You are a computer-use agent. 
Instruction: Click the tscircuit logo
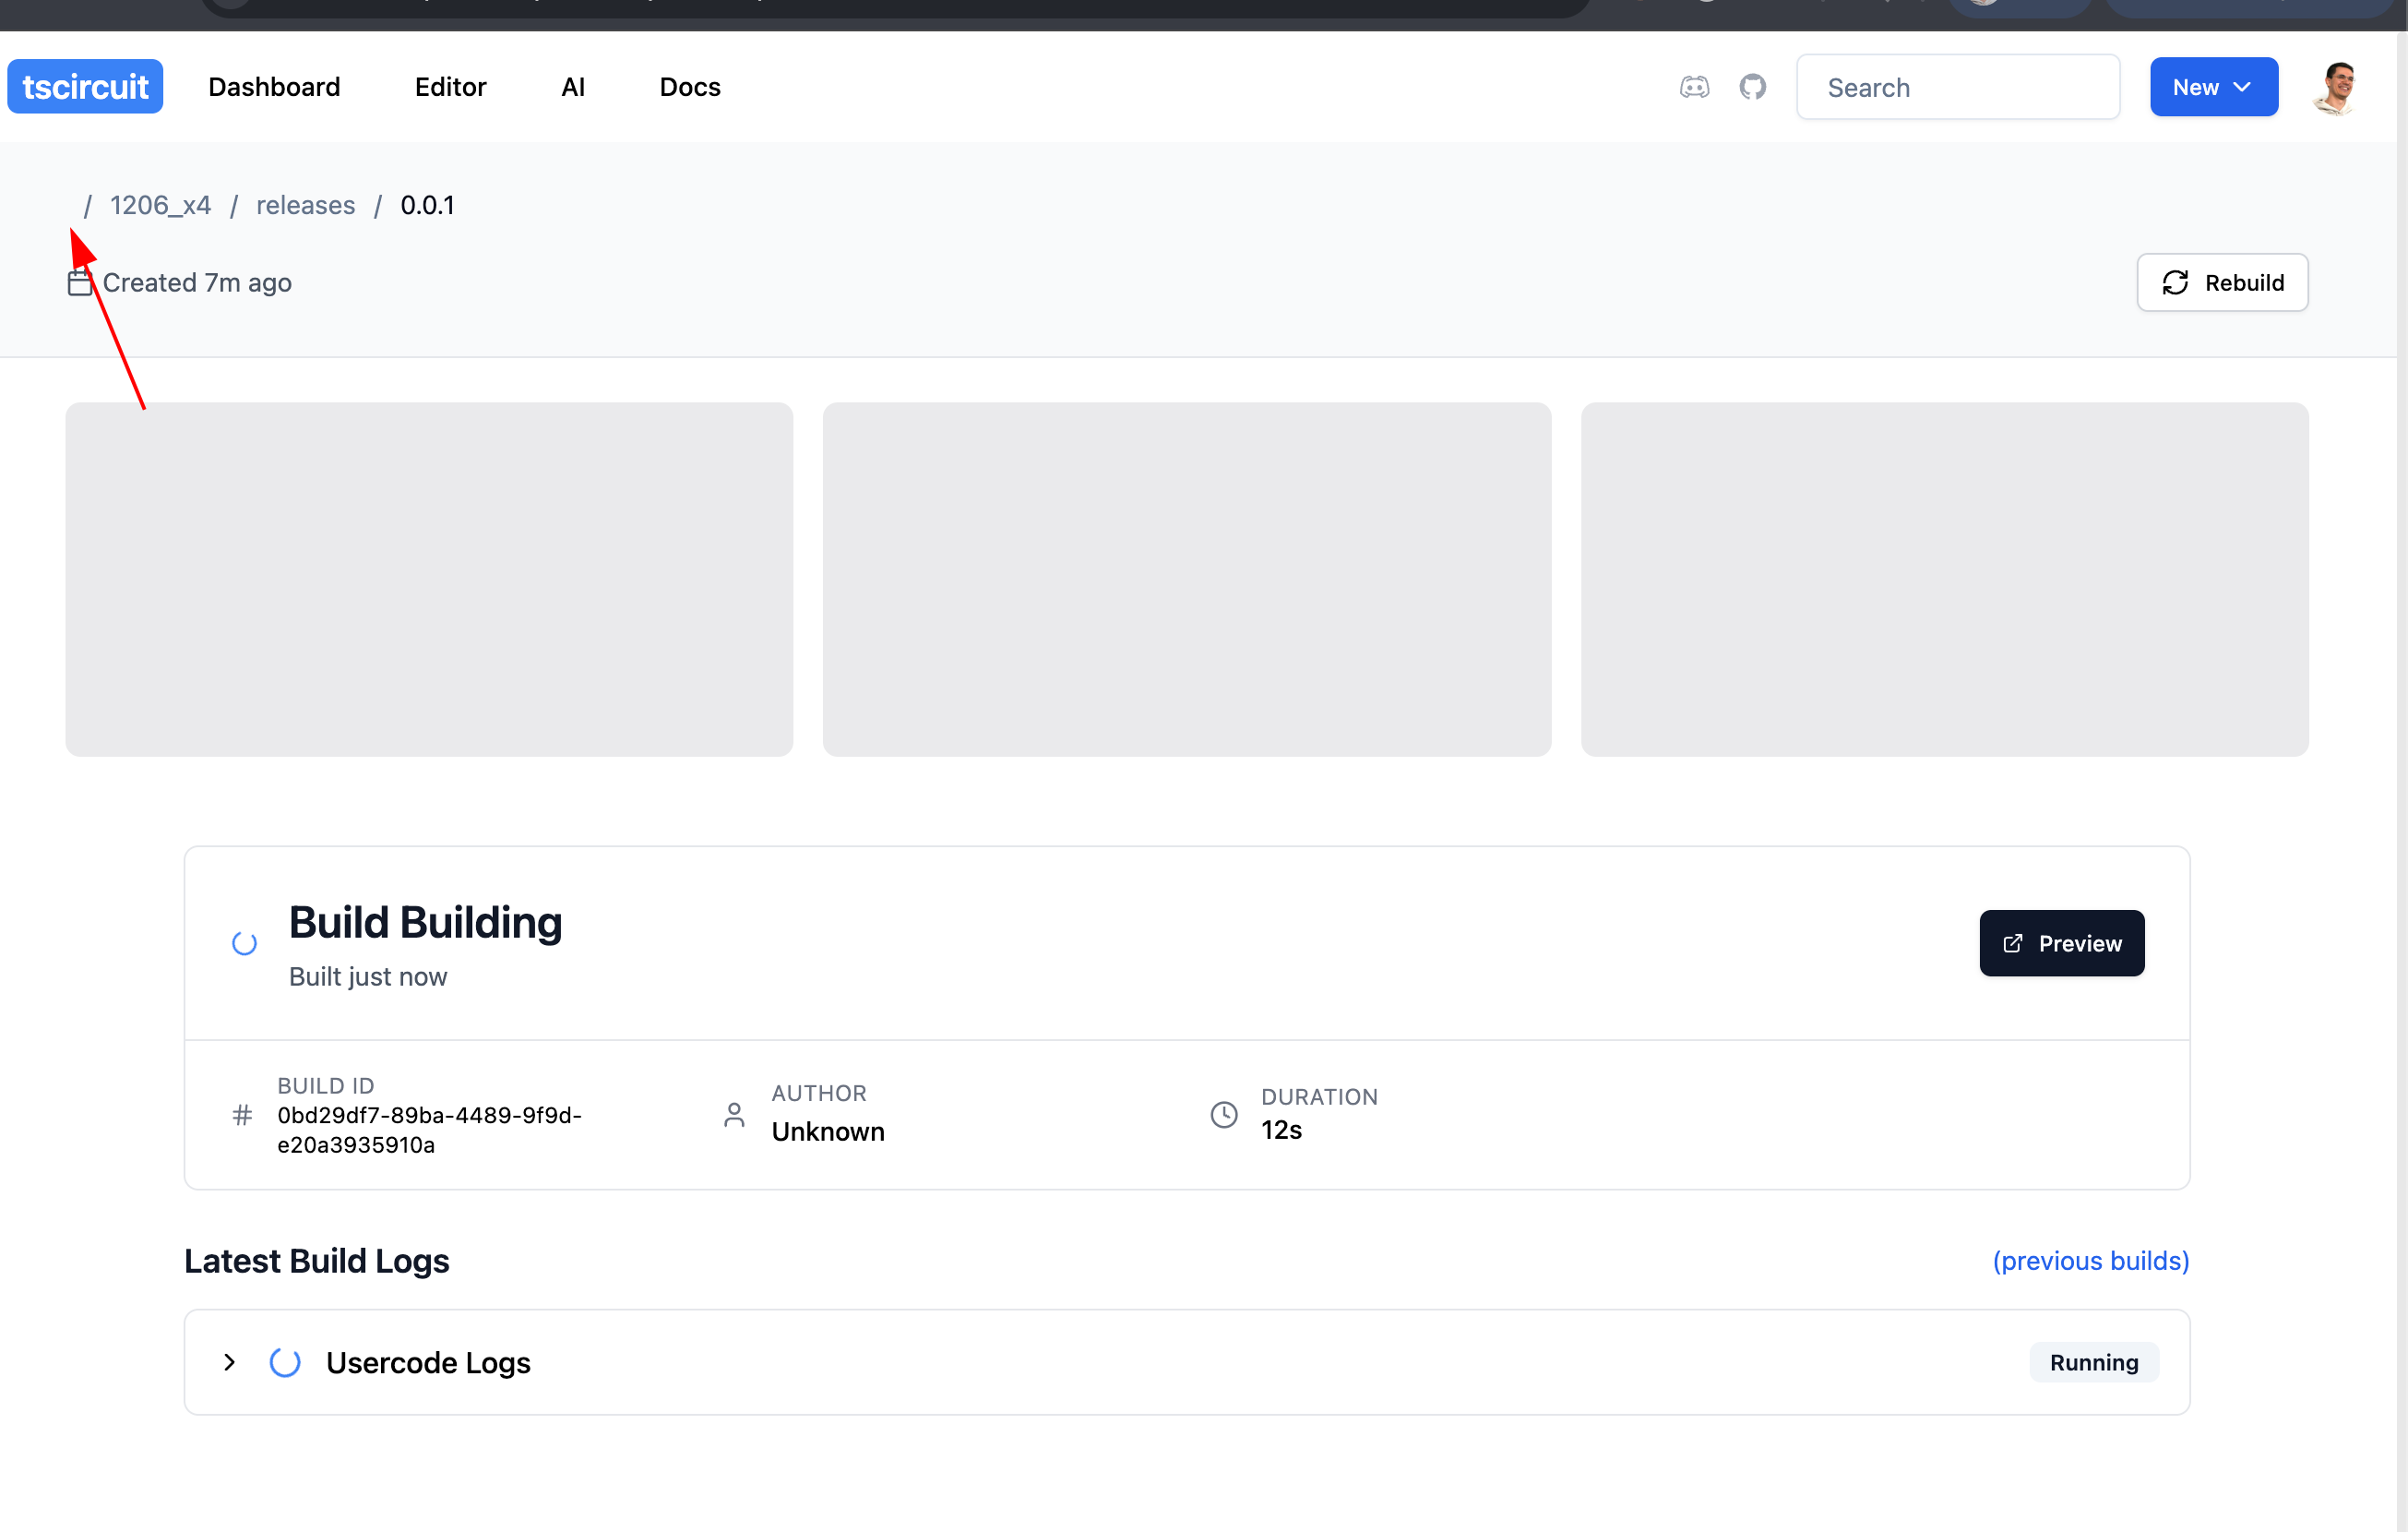[x=85, y=87]
